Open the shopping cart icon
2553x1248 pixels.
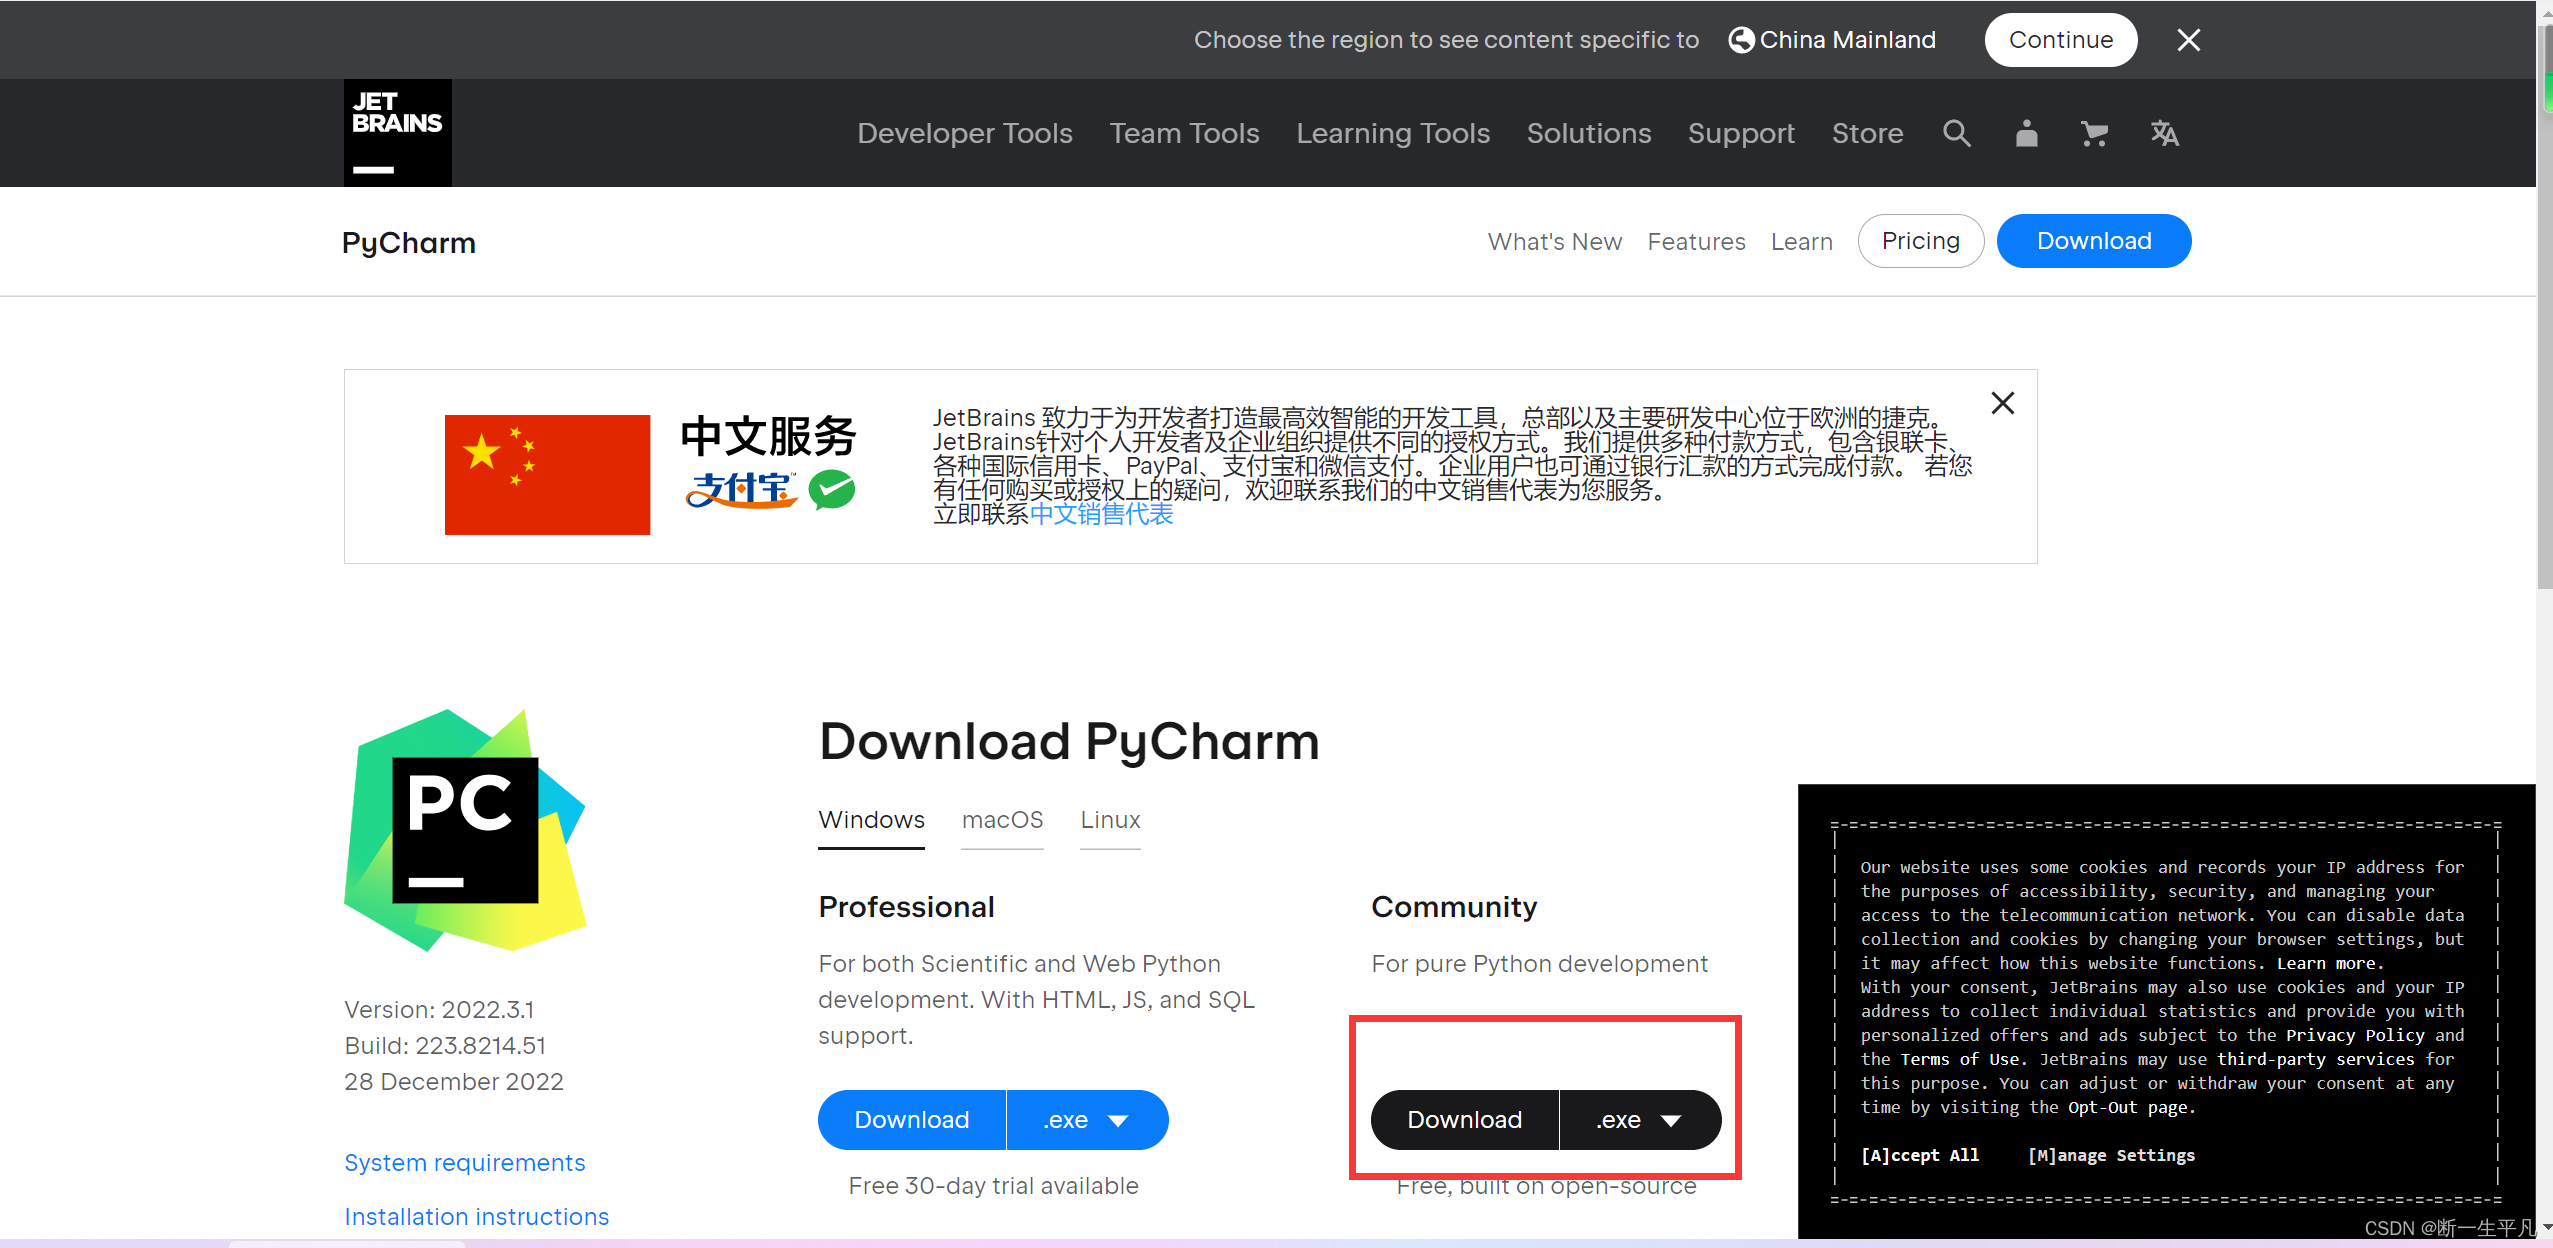pyautogui.click(x=2094, y=133)
